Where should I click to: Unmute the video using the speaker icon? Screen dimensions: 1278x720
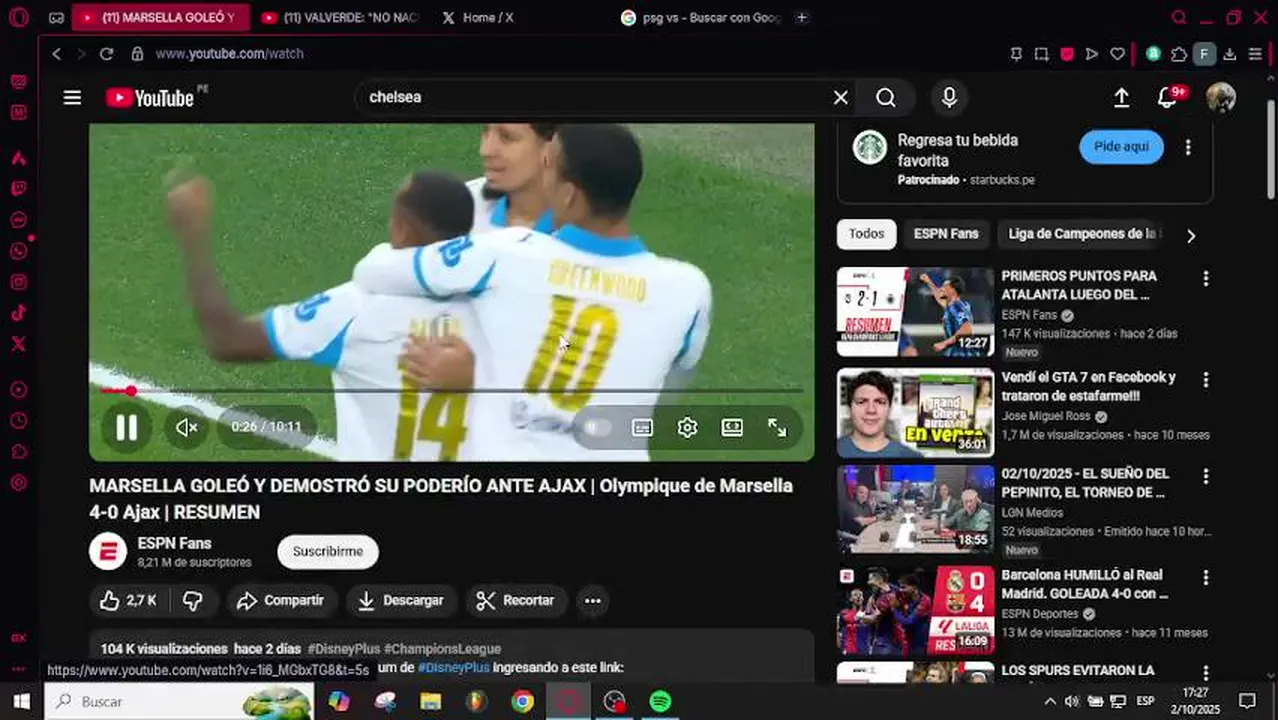click(x=186, y=428)
